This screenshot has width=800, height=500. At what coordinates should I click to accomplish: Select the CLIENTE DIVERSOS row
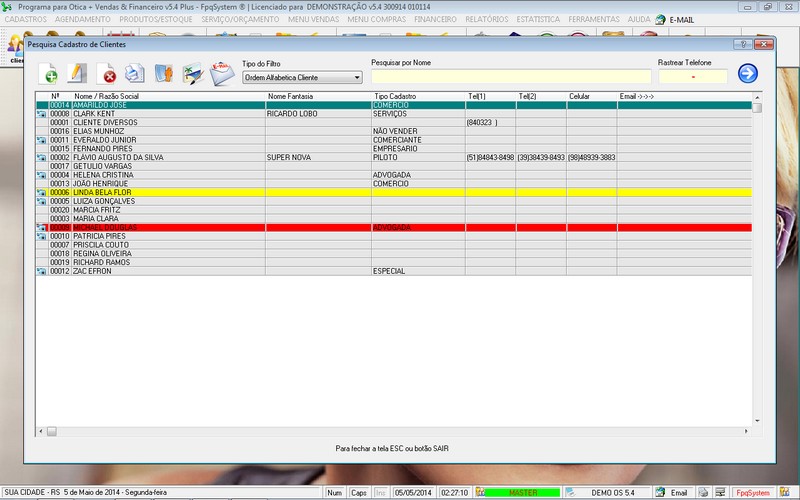pos(394,123)
